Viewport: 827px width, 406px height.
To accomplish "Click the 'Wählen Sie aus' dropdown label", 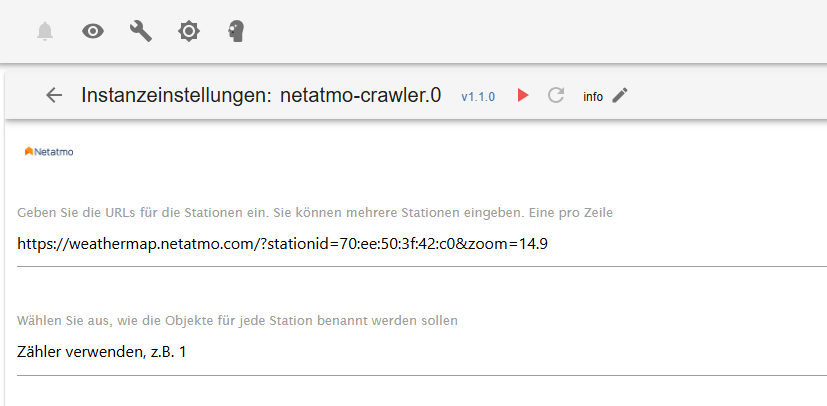I will pyautogui.click(x=237, y=321).
